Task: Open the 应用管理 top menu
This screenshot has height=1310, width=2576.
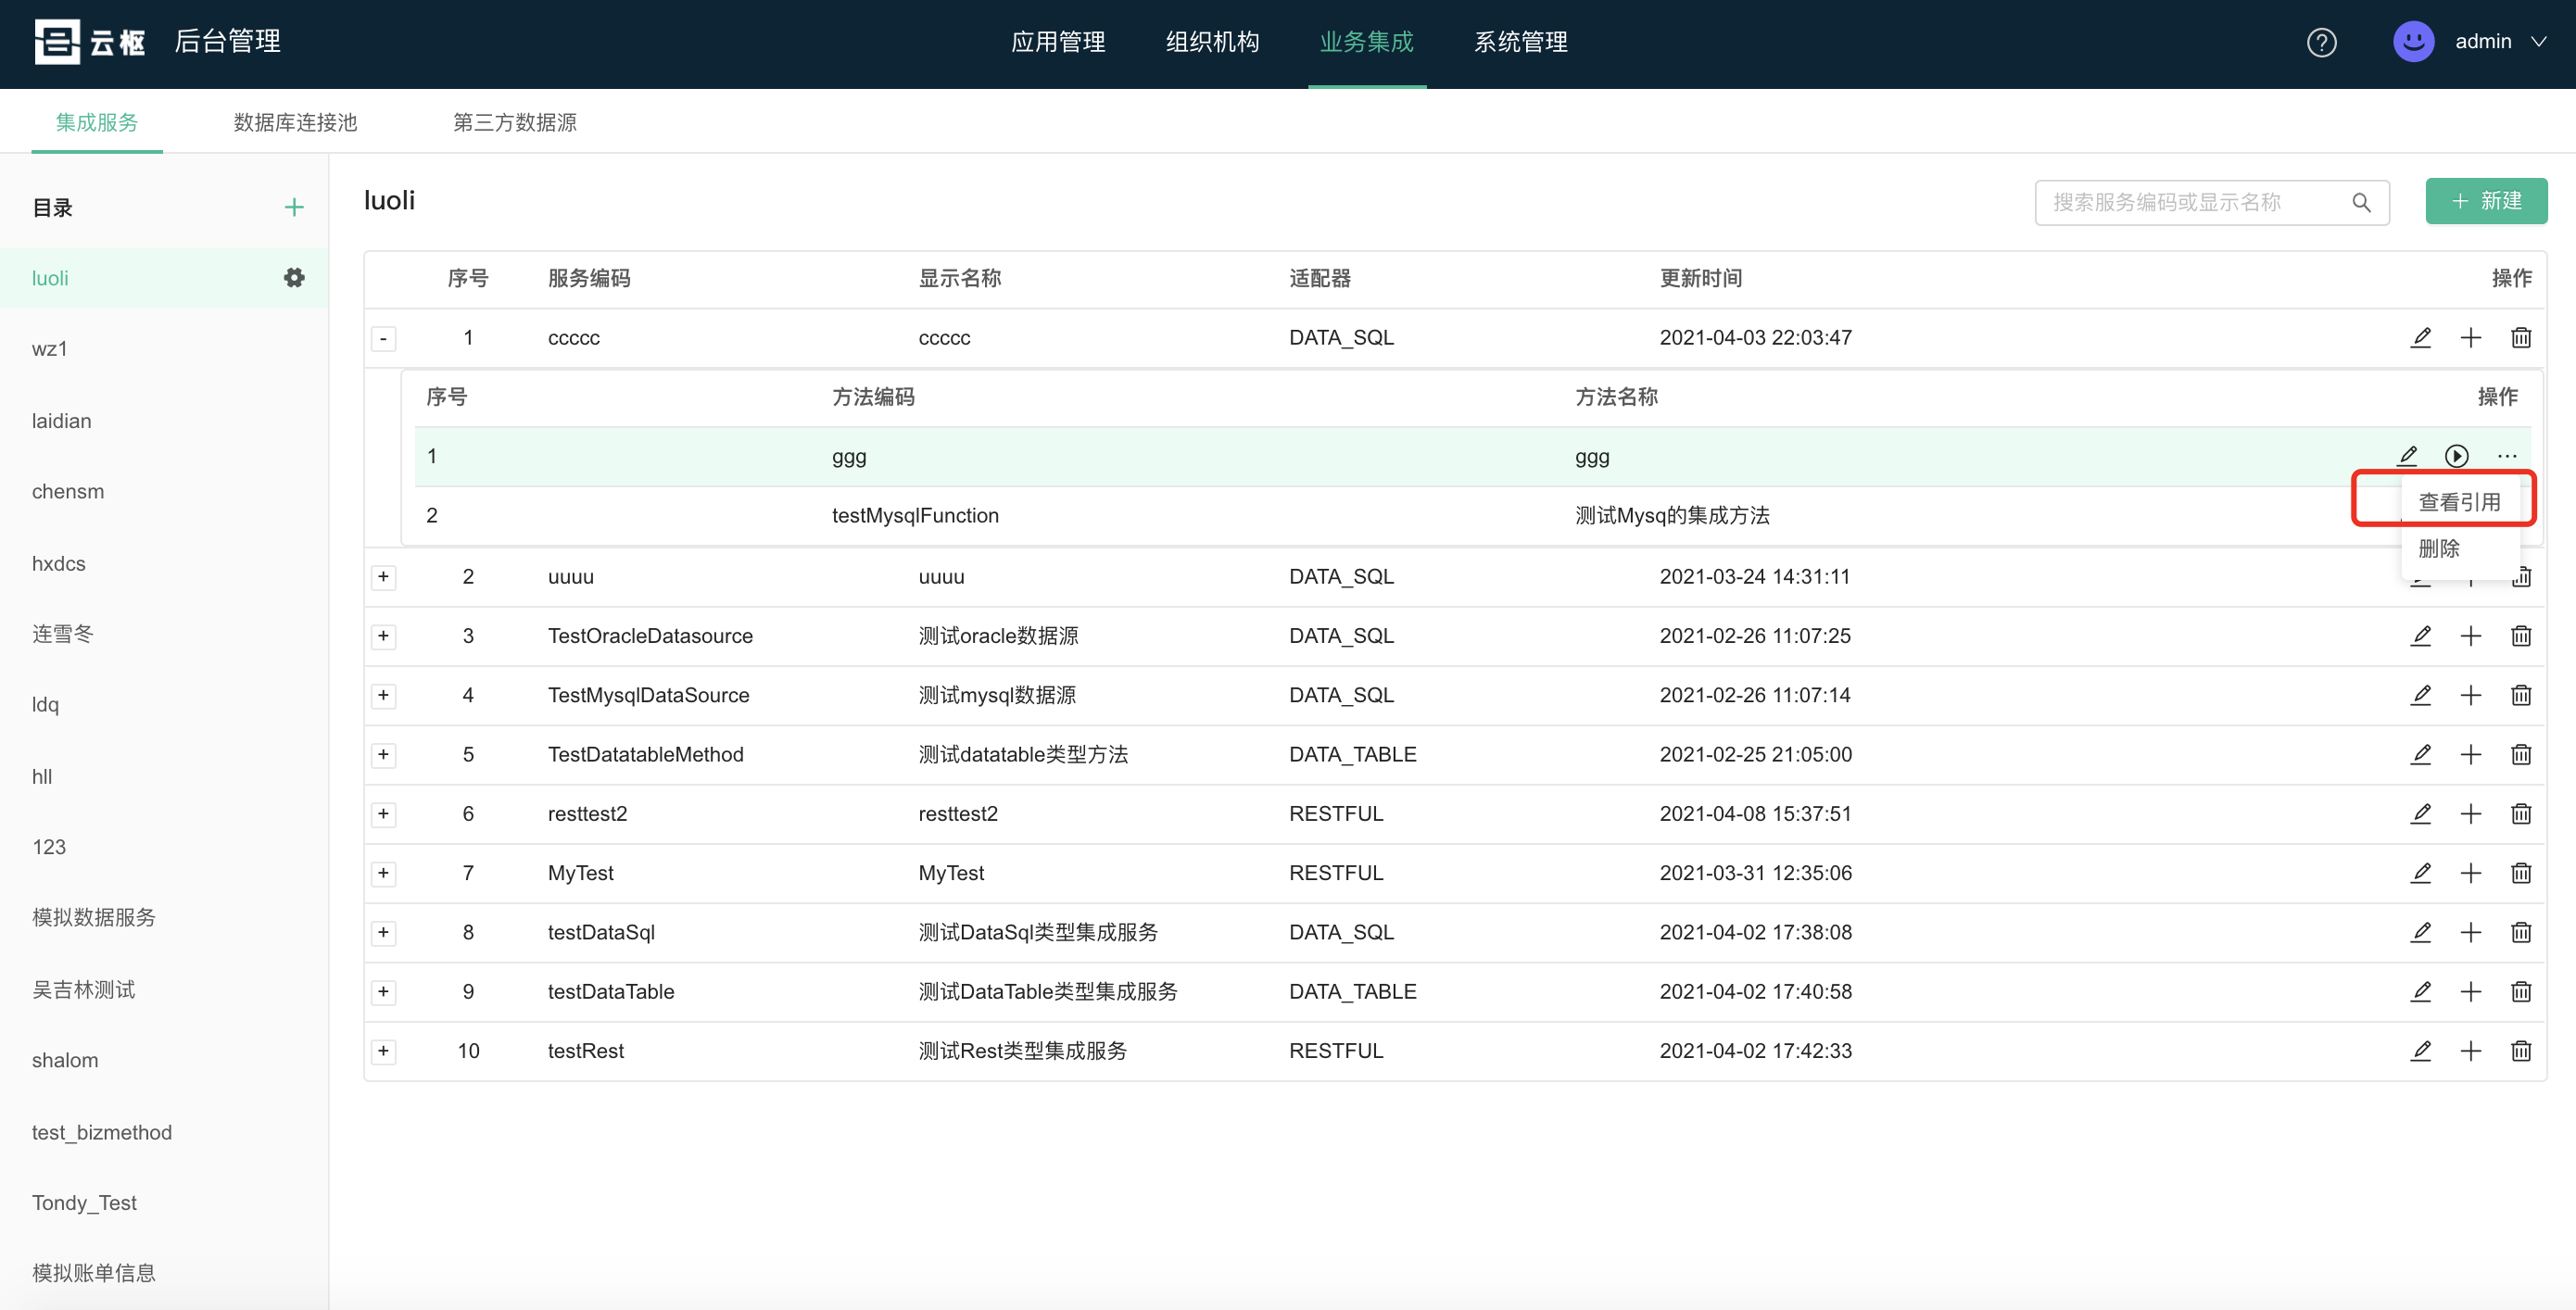Action: coord(1057,42)
